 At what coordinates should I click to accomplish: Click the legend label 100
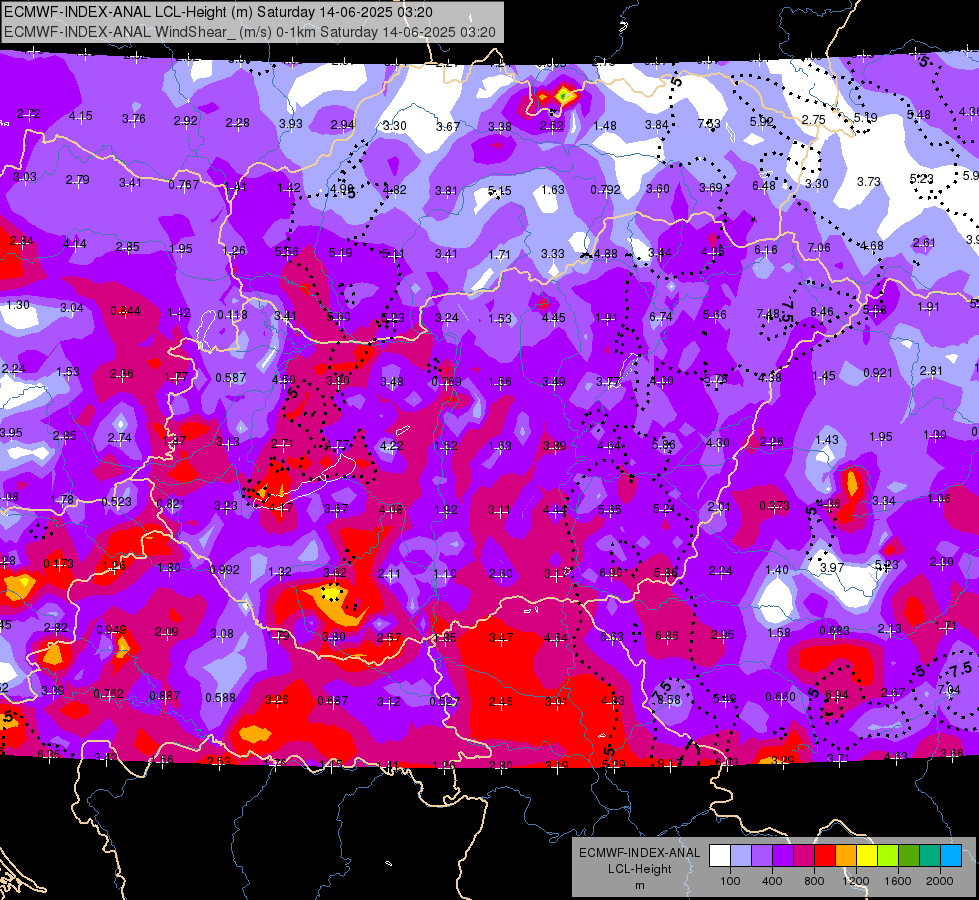pyautogui.click(x=730, y=881)
